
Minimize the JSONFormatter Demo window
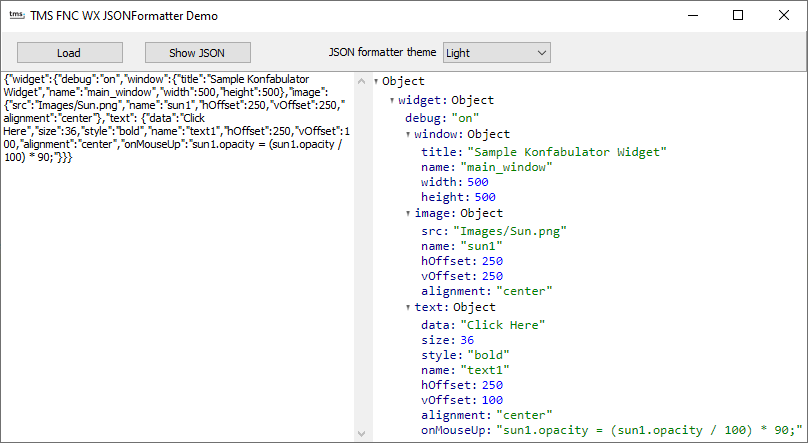tap(693, 15)
